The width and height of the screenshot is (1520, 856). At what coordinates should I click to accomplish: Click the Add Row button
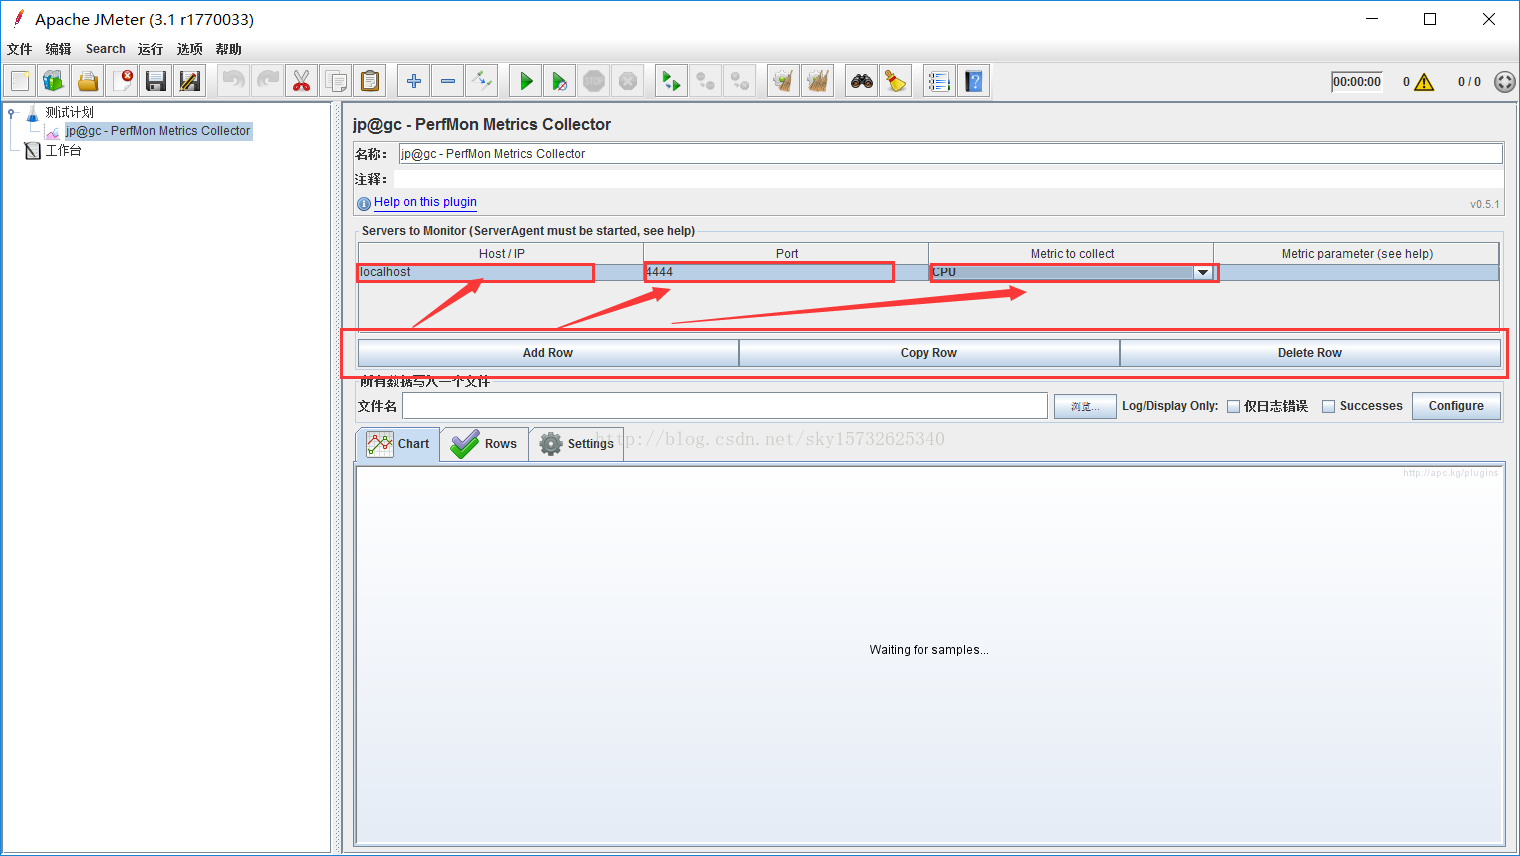tap(548, 353)
